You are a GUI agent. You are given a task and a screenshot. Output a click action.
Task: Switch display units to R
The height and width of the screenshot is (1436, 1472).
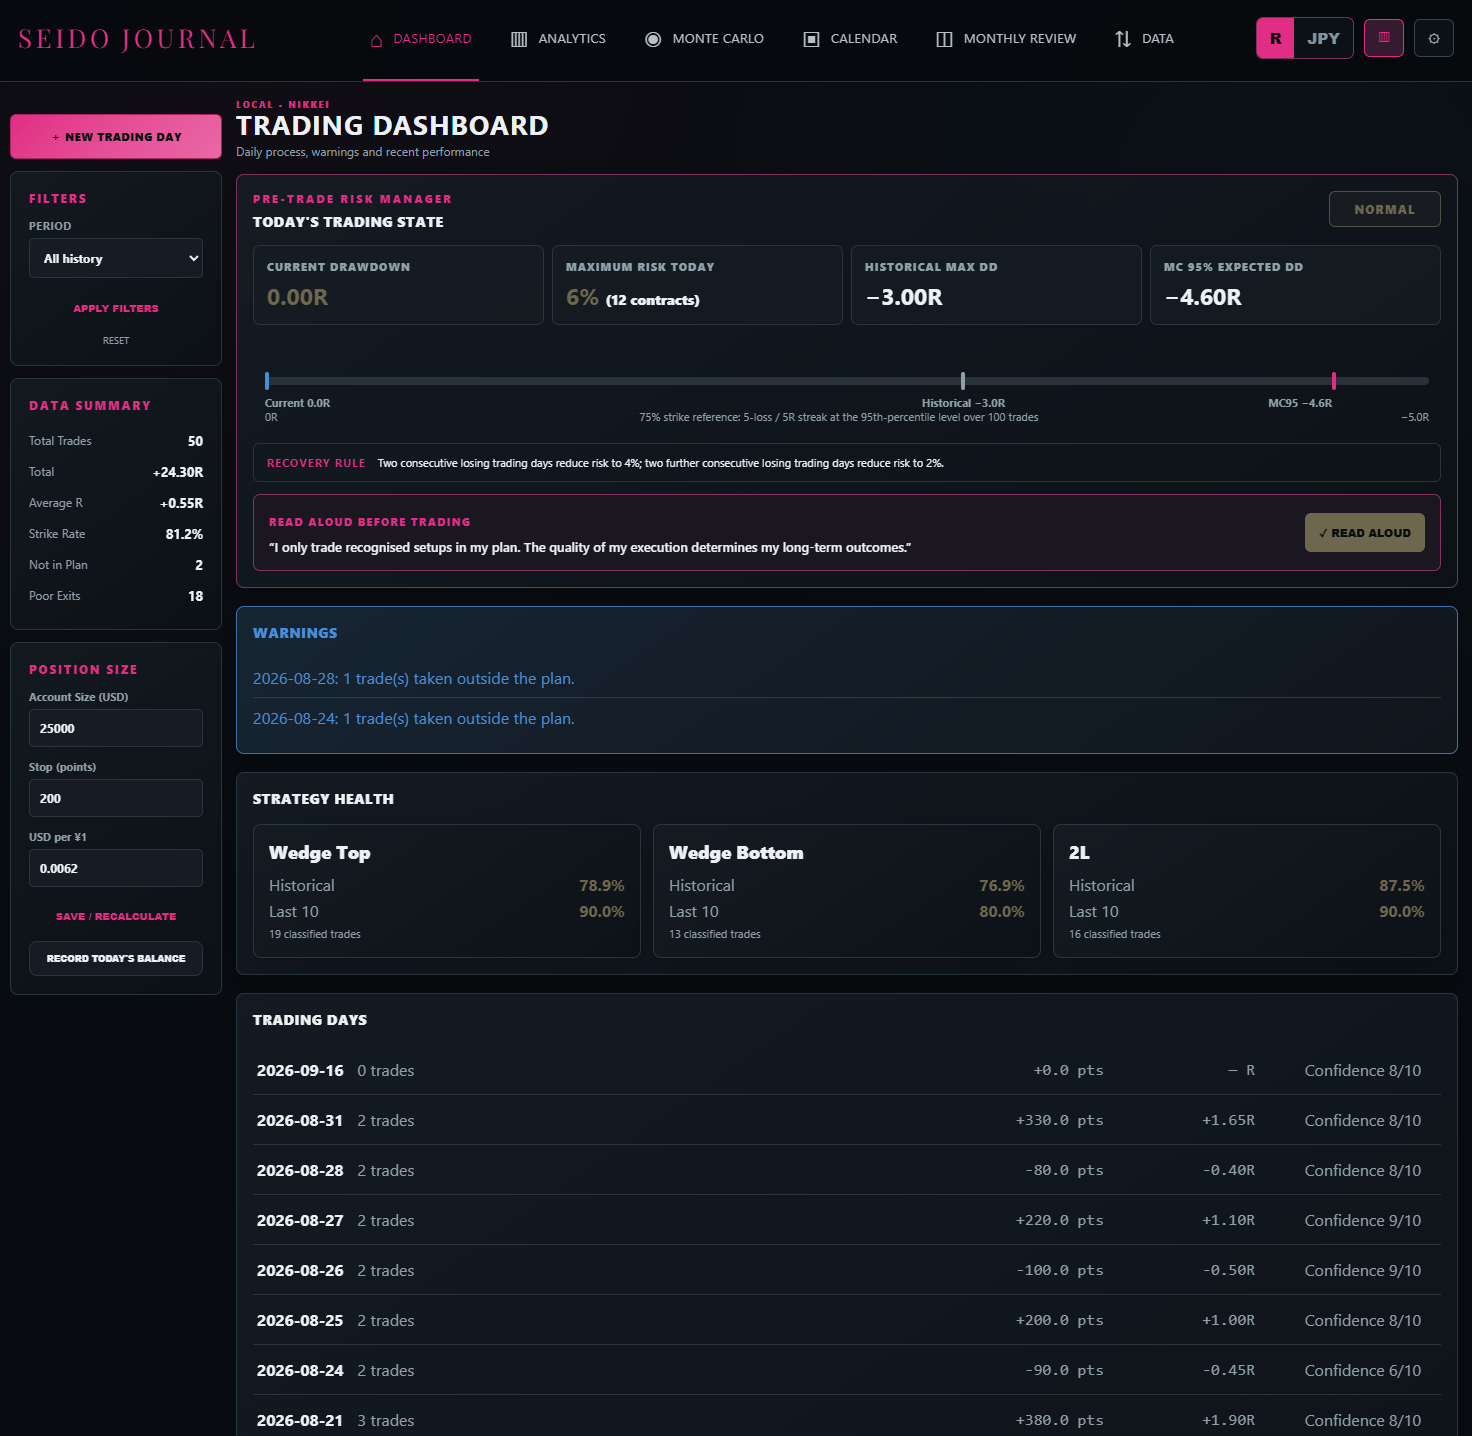(1275, 38)
